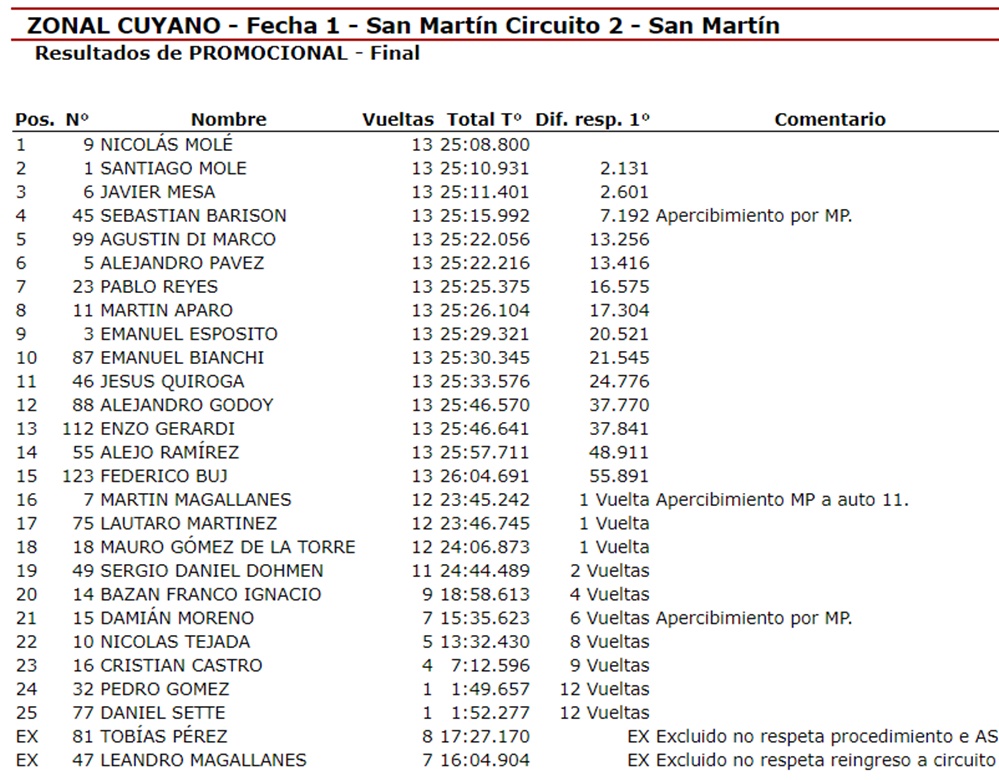The height and width of the screenshot is (780, 999).
Task: Click the ZONAL CUYANO page title
Action: pyautogui.click(x=403, y=25)
